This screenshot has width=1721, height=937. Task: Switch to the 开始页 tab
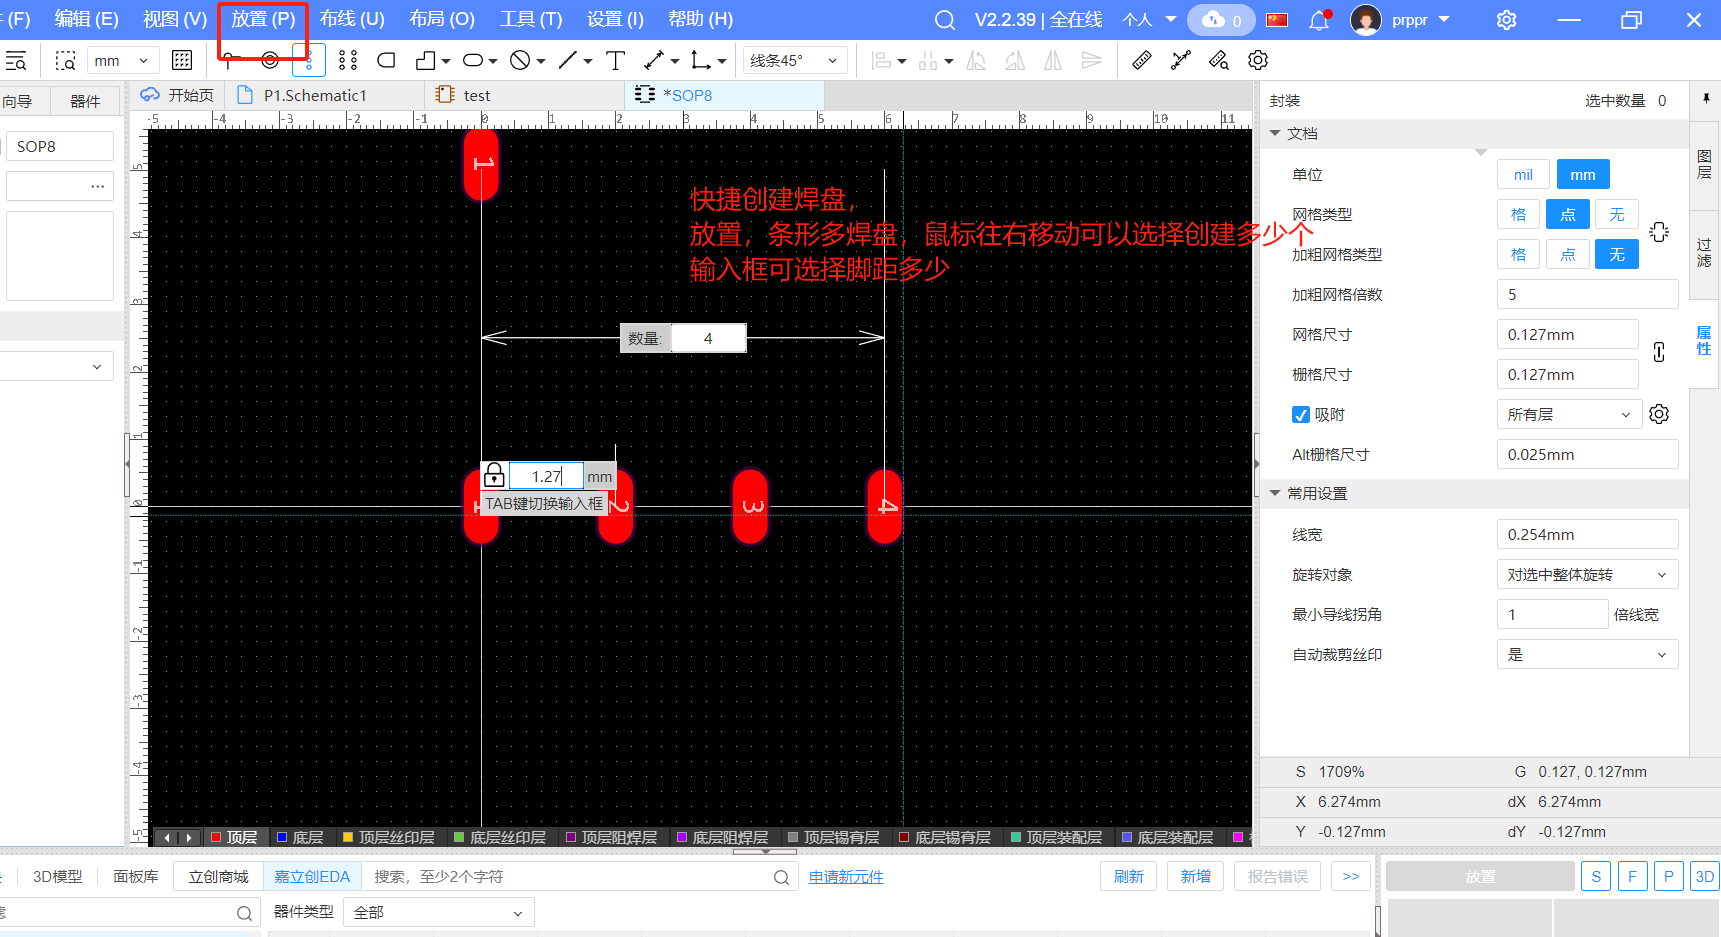[x=177, y=95]
